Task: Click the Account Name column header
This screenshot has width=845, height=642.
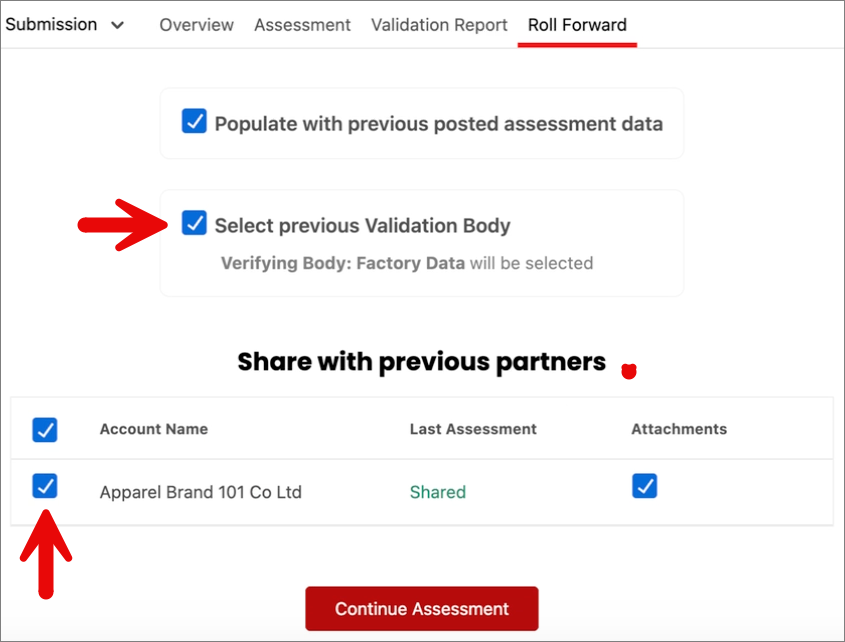Action: pyautogui.click(x=154, y=429)
